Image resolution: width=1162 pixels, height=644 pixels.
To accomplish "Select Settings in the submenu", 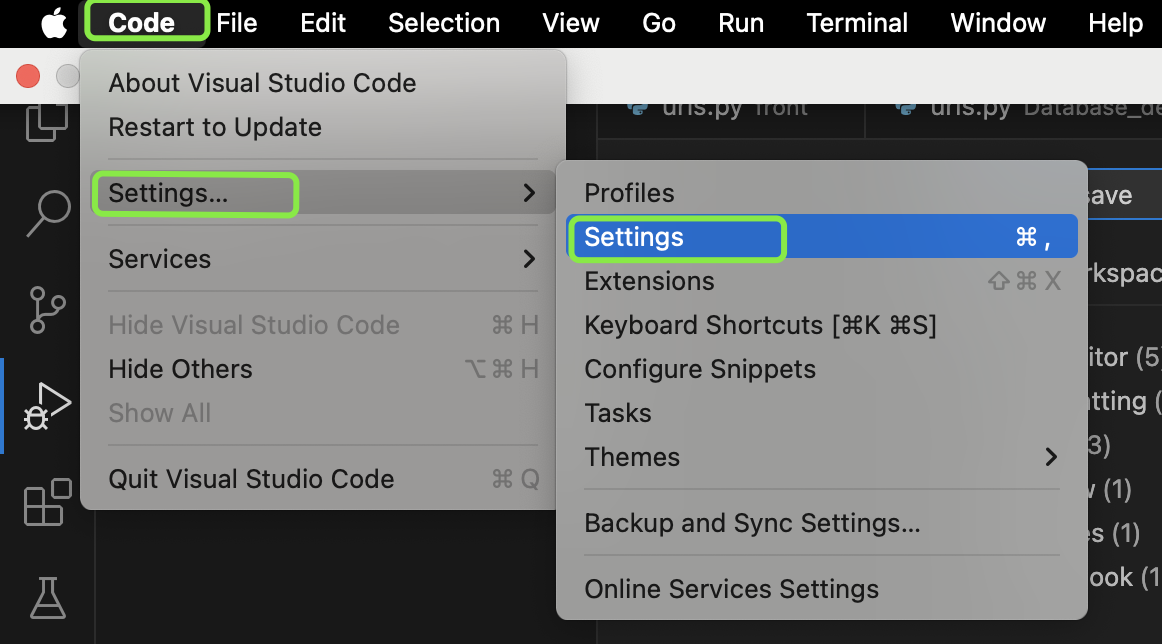I will point(822,236).
